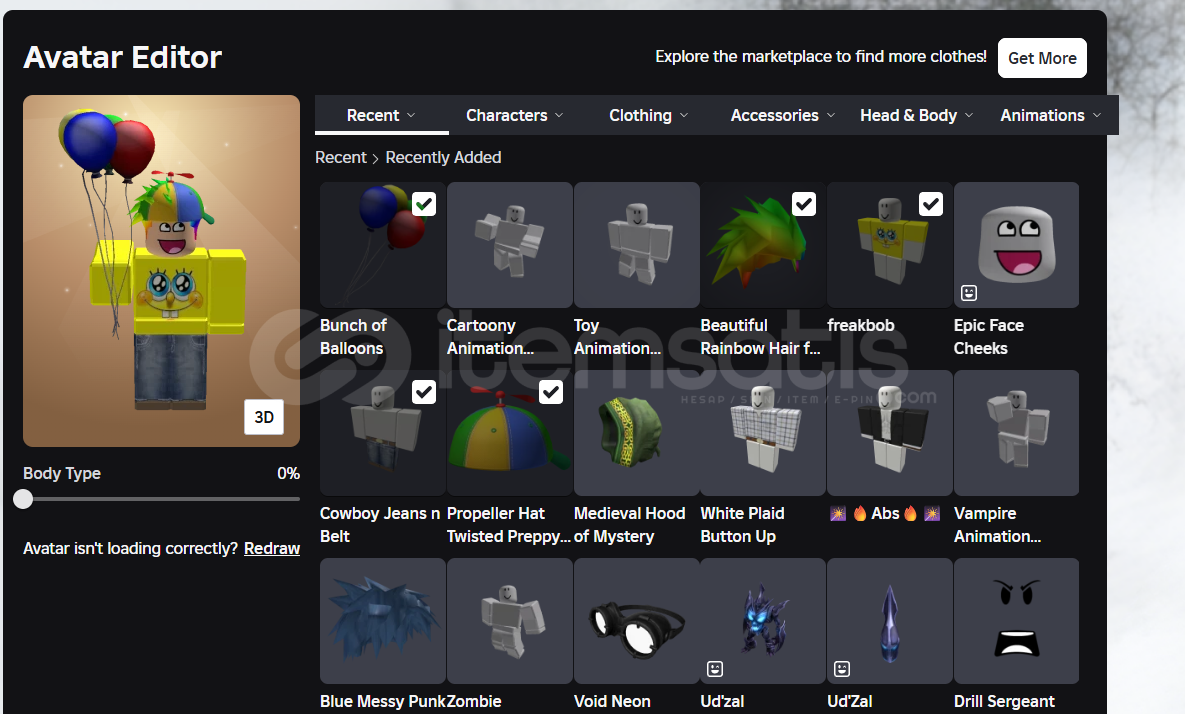Click the Beautiful Rainbow Hair item image
1185x714 pixels.
(x=763, y=245)
